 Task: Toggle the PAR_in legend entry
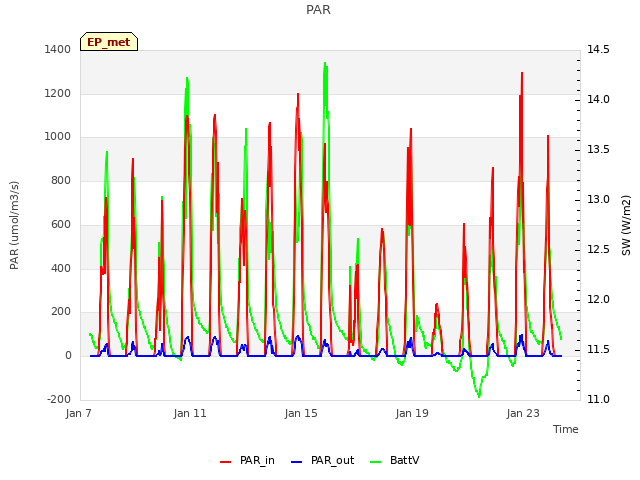click(x=247, y=461)
